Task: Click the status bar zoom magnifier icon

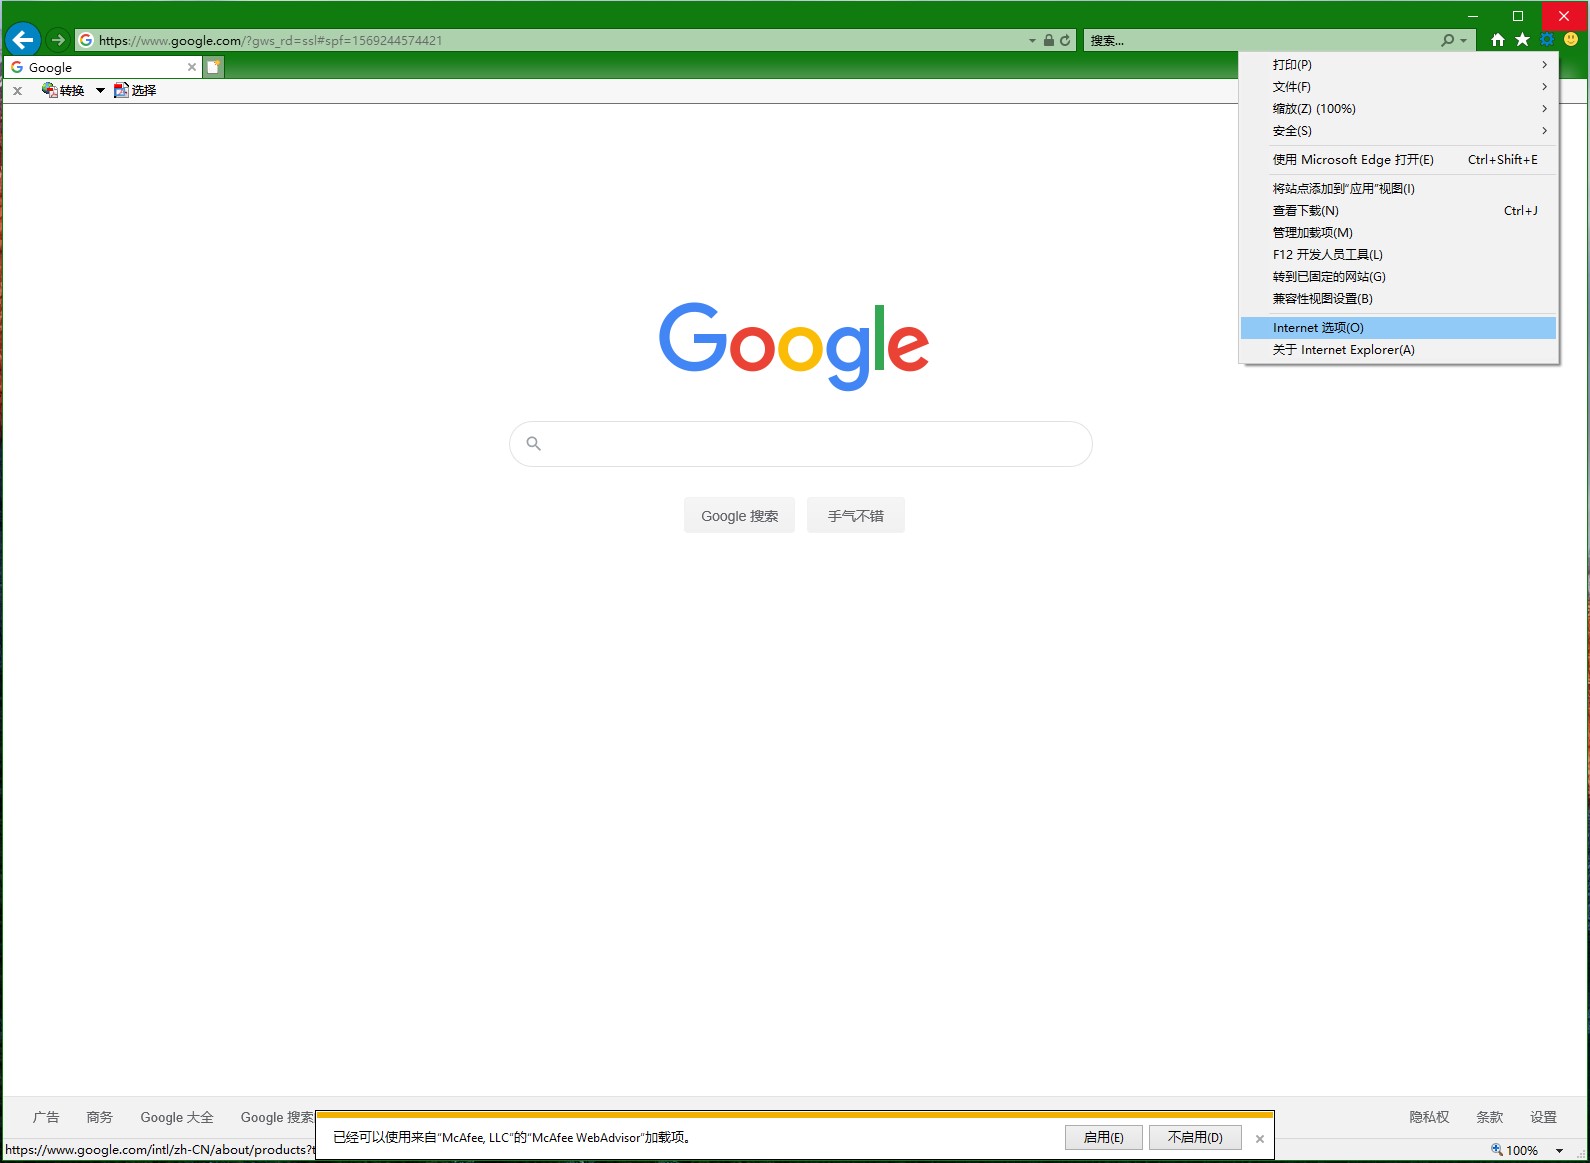Action: coord(1497,1151)
